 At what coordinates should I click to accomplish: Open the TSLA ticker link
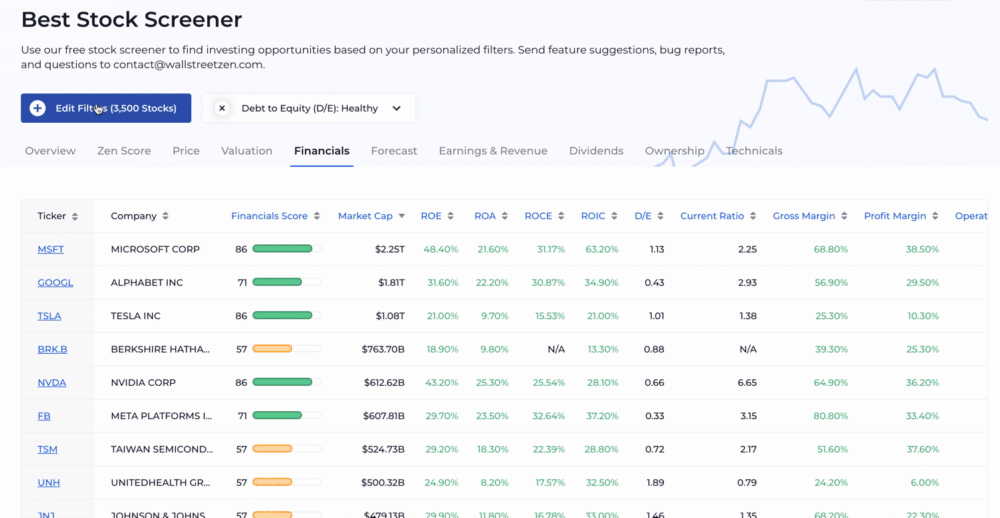[49, 316]
